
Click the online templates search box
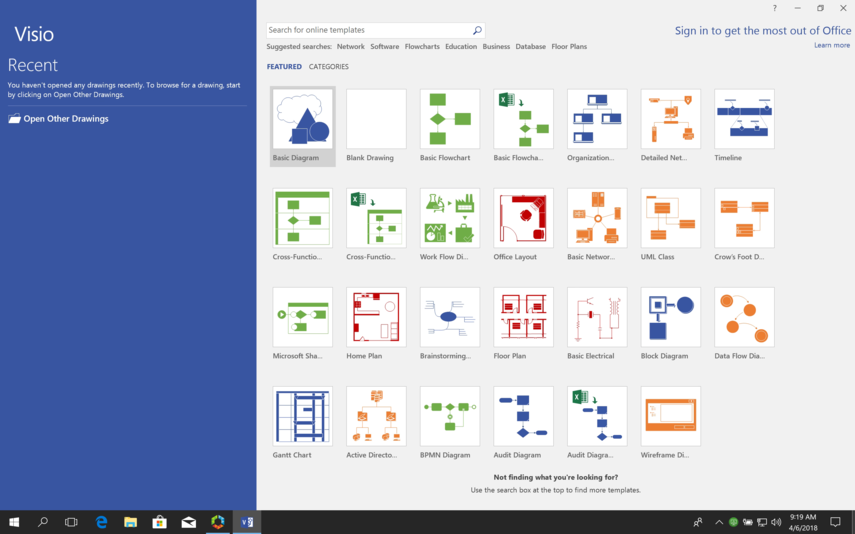pyautogui.click(x=368, y=31)
